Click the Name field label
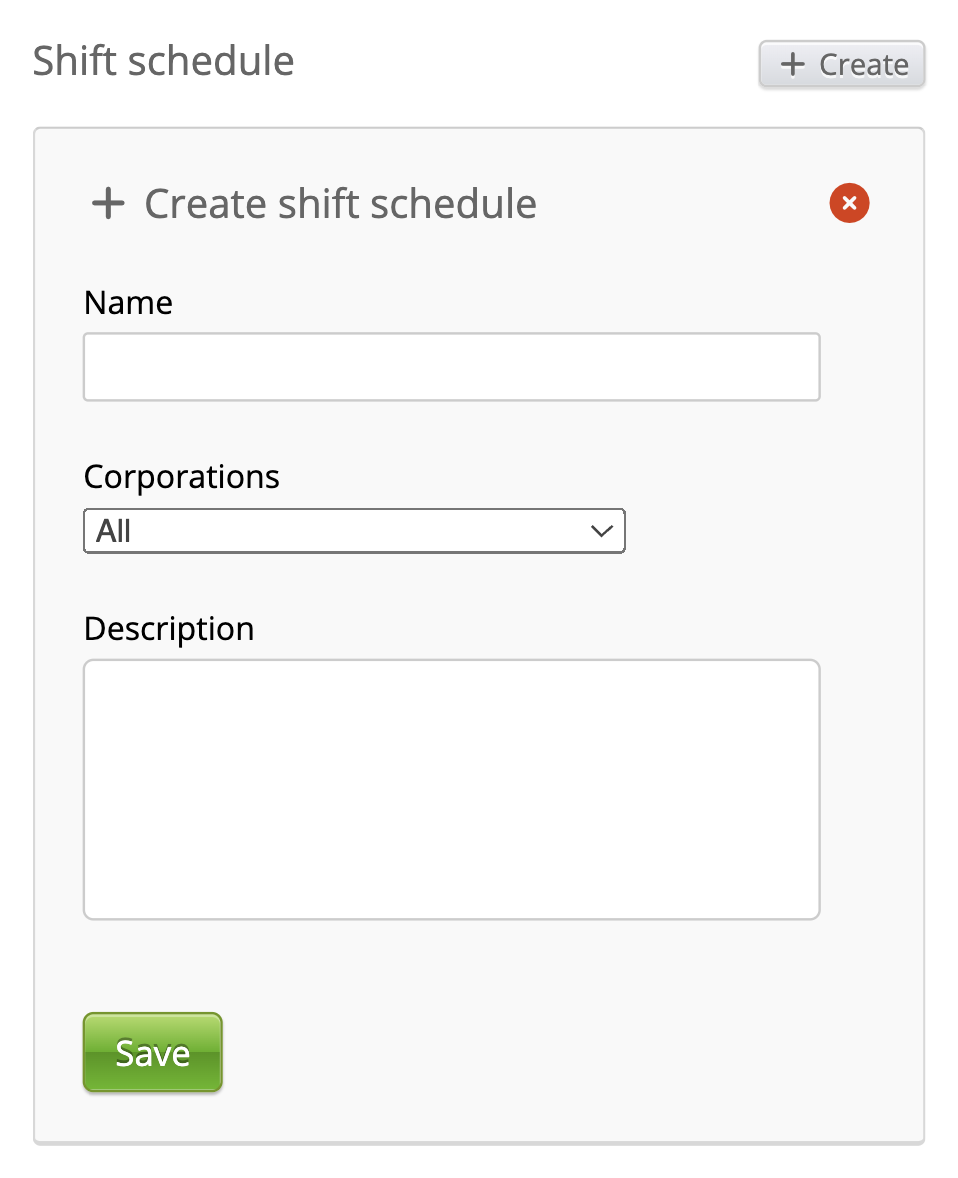 point(128,302)
